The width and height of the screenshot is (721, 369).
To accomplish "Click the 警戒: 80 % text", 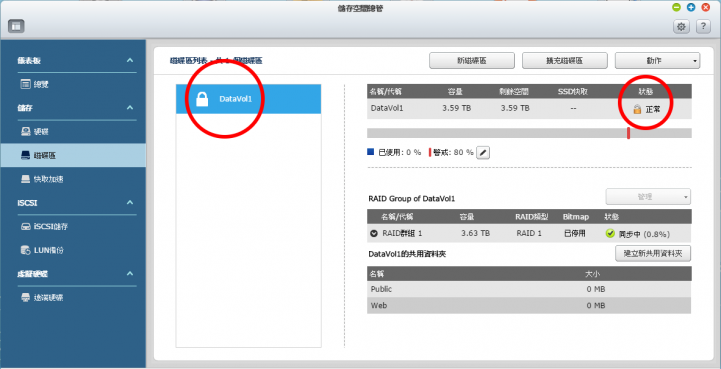I will [x=453, y=152].
